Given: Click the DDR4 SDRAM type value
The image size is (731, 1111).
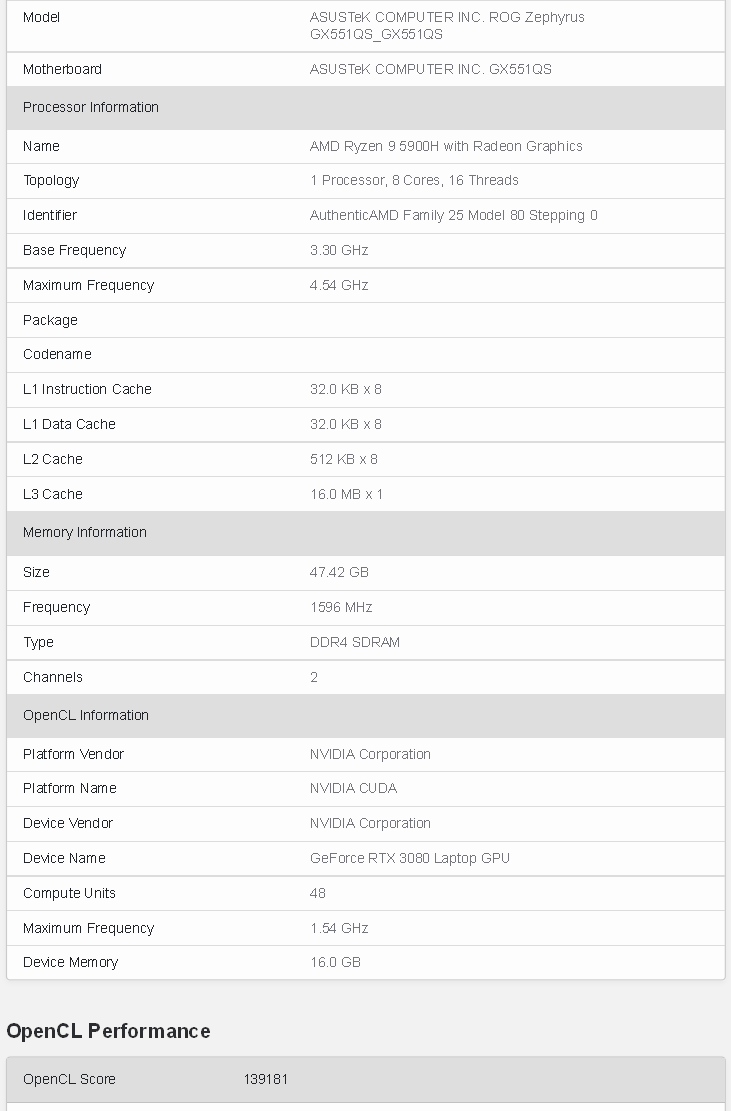Looking at the screenshot, I should pos(355,643).
